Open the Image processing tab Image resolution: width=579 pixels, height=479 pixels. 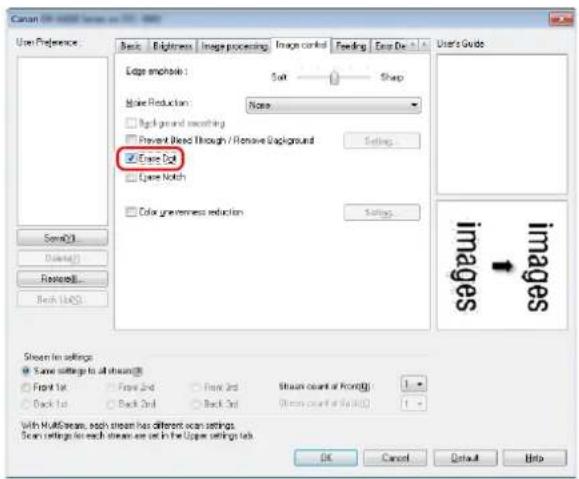(234, 46)
